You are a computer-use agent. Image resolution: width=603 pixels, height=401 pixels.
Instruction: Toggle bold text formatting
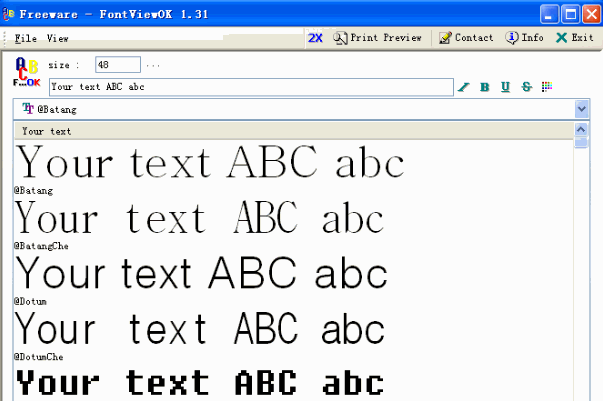(485, 87)
